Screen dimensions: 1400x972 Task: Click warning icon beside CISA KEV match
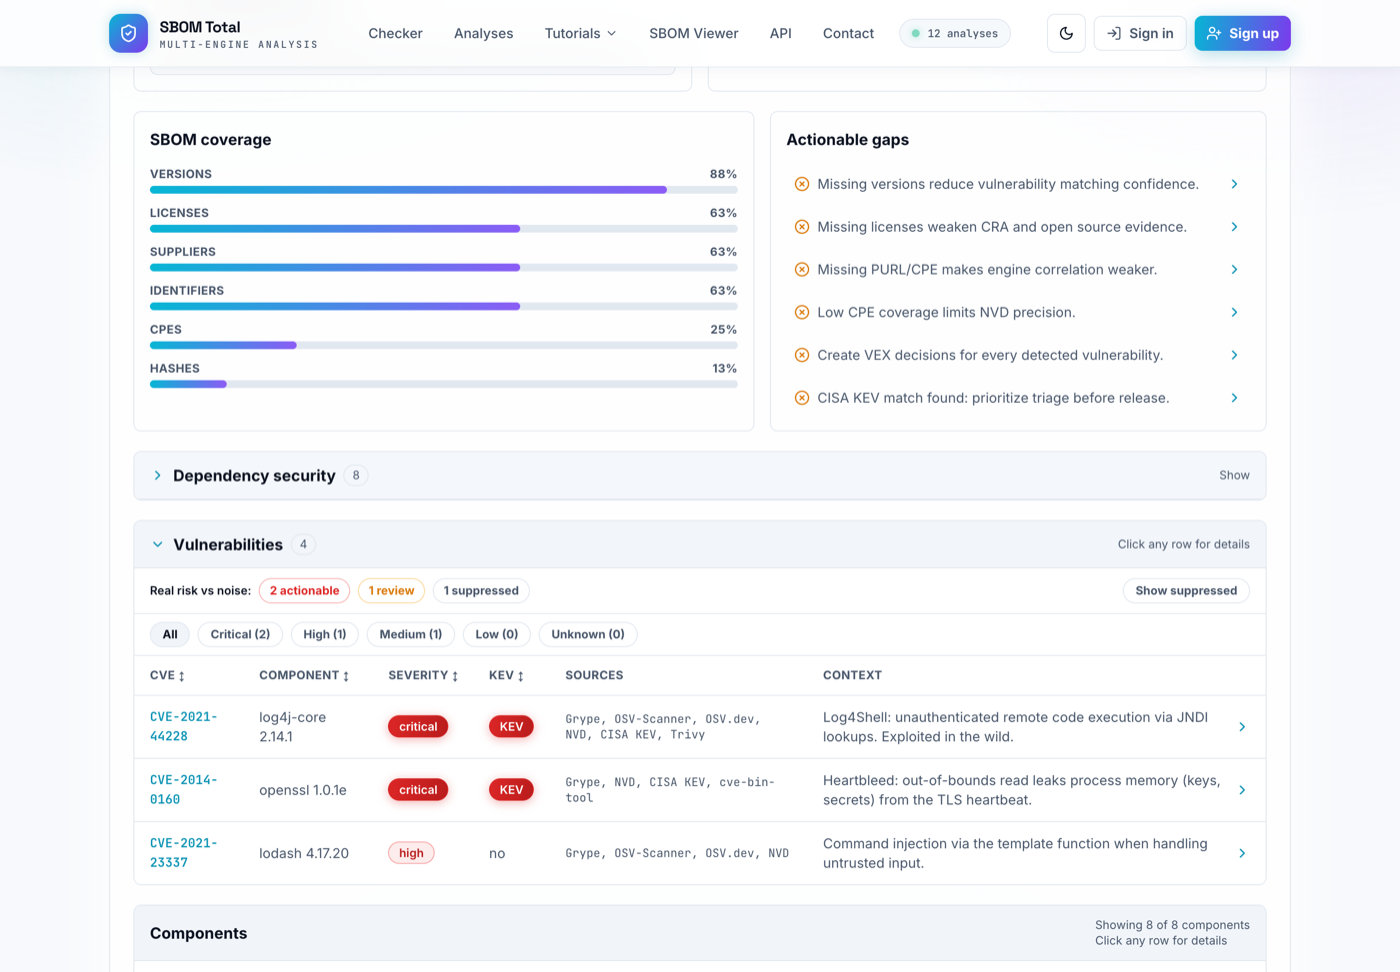[x=802, y=398]
